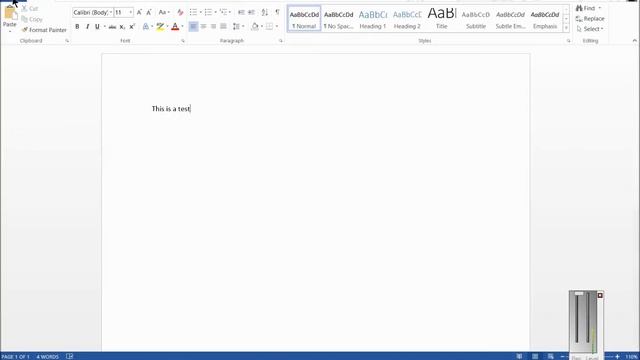Apply superscript formatting

(132, 27)
